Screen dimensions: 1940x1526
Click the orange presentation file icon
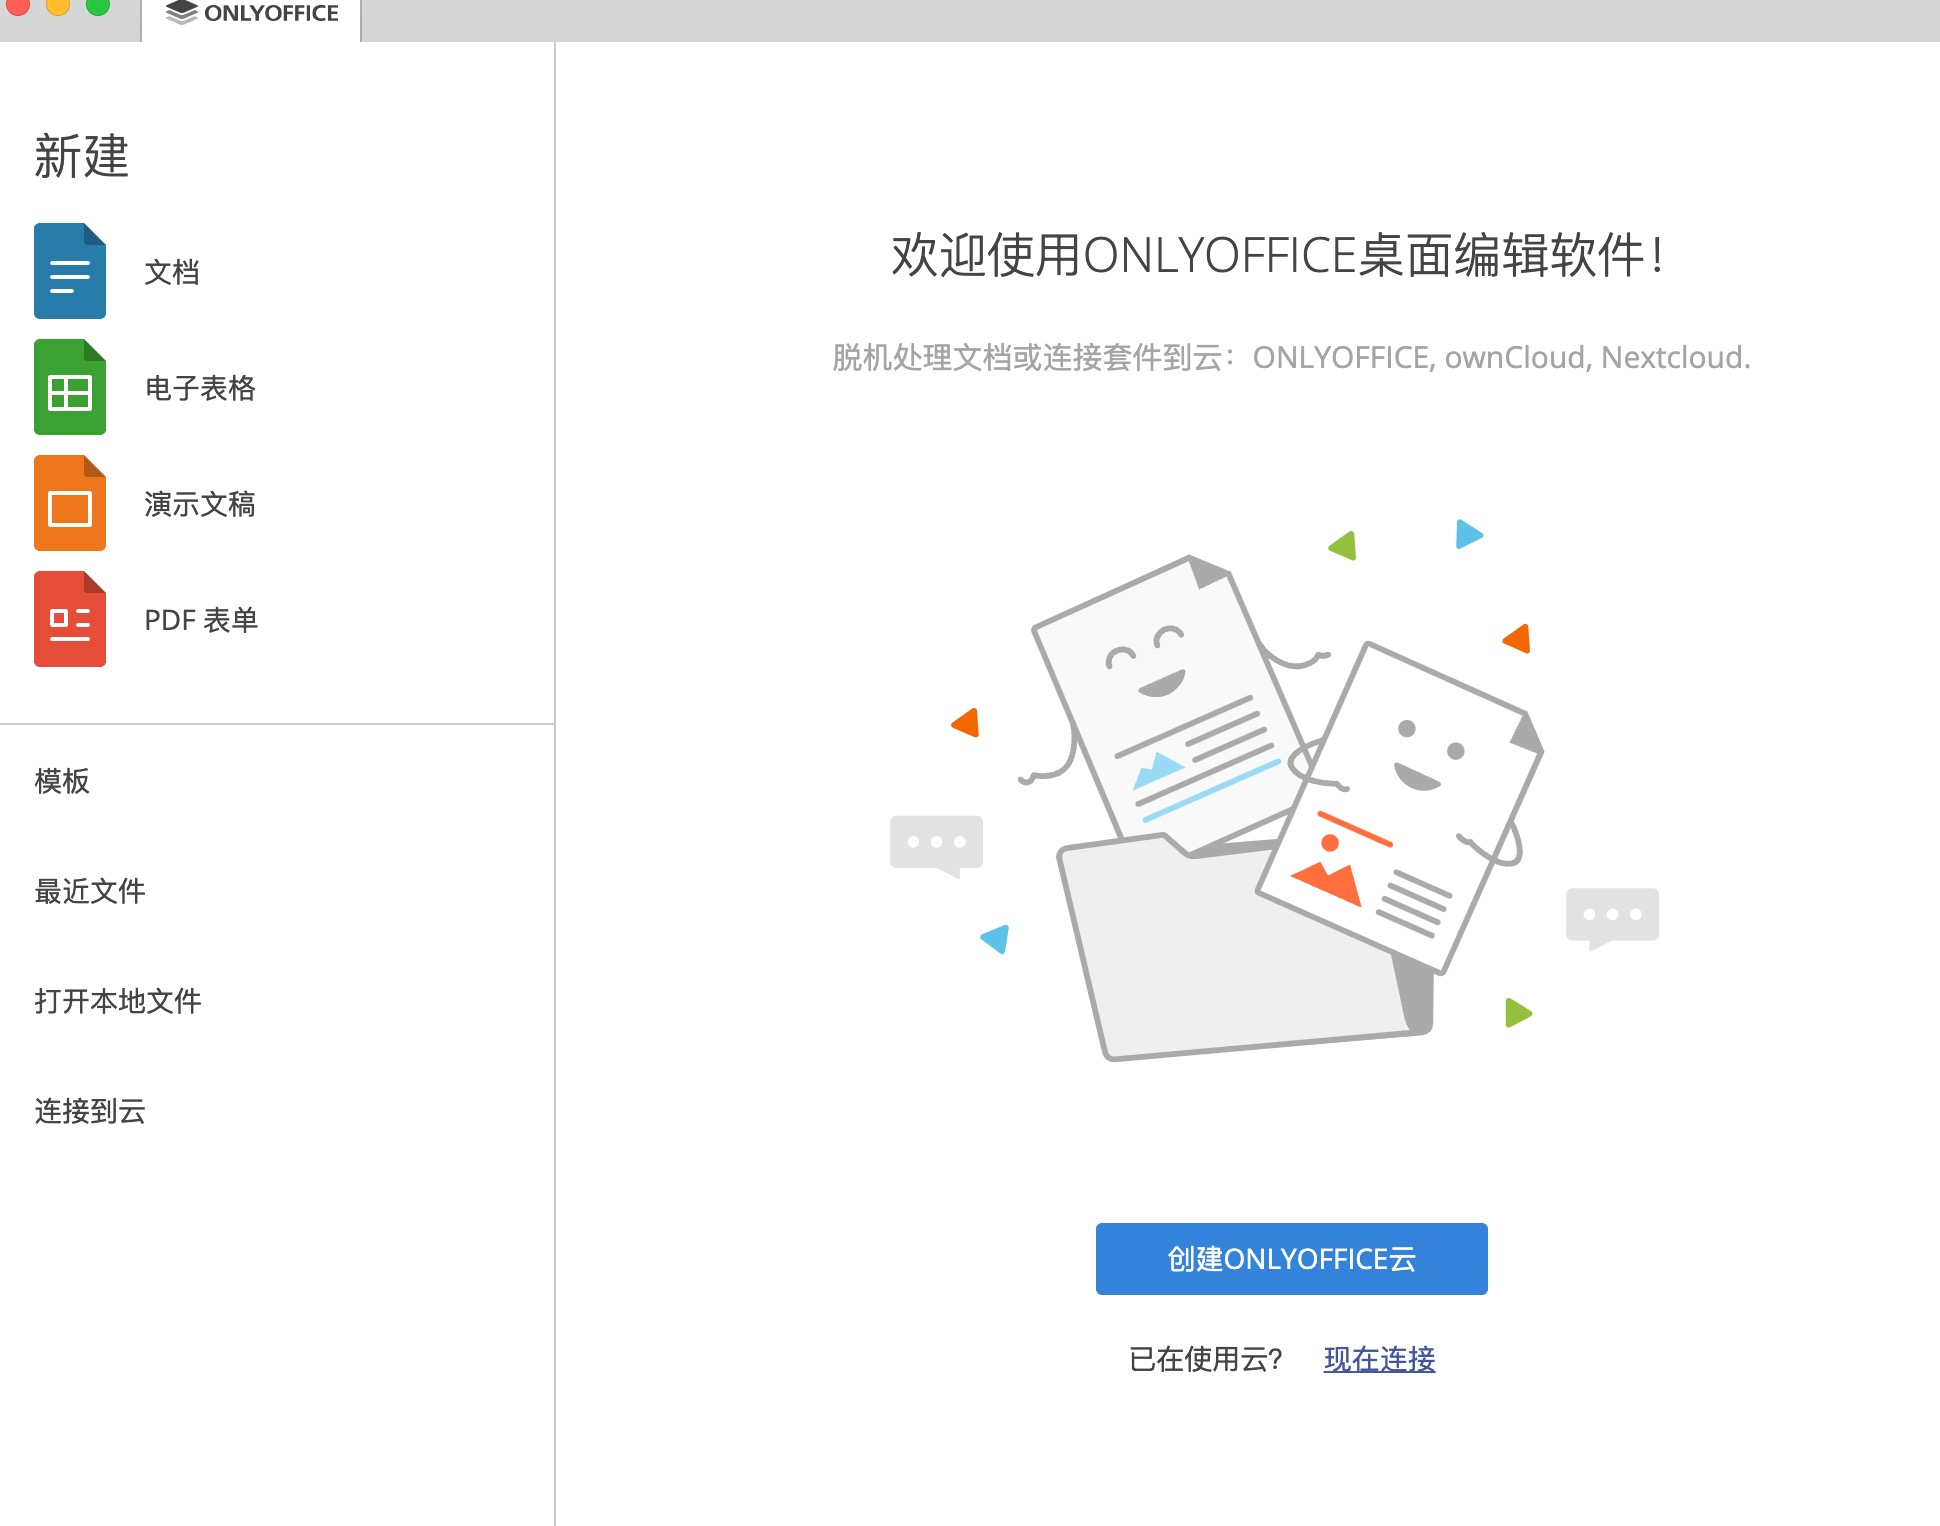[x=70, y=503]
